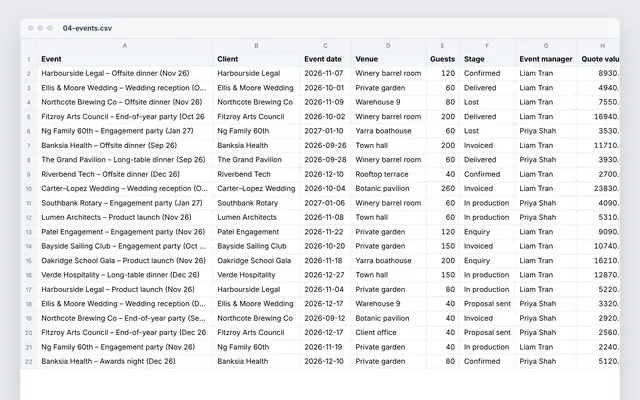Click venue cell 'Rooftop terrace'

[388, 174]
